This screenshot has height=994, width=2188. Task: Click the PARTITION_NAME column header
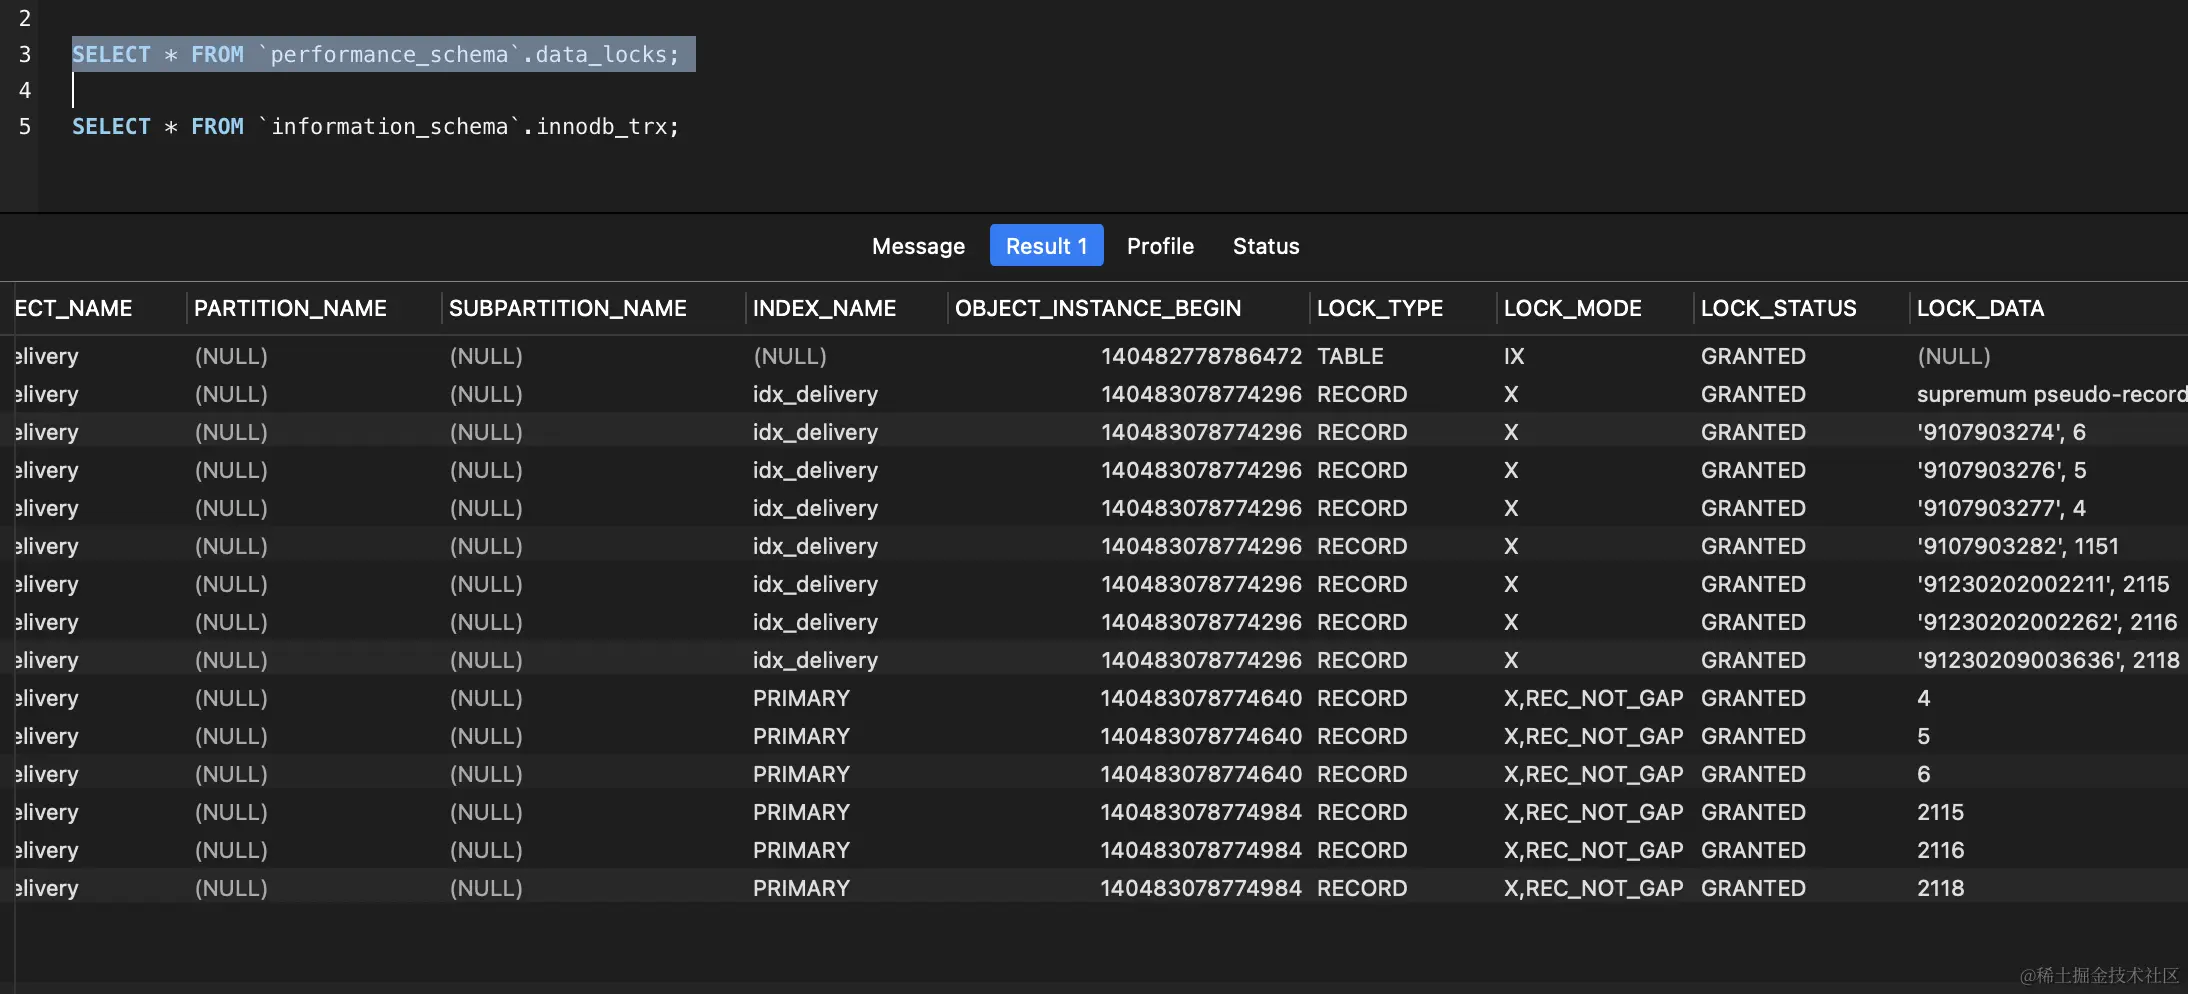pyautogui.click(x=290, y=308)
